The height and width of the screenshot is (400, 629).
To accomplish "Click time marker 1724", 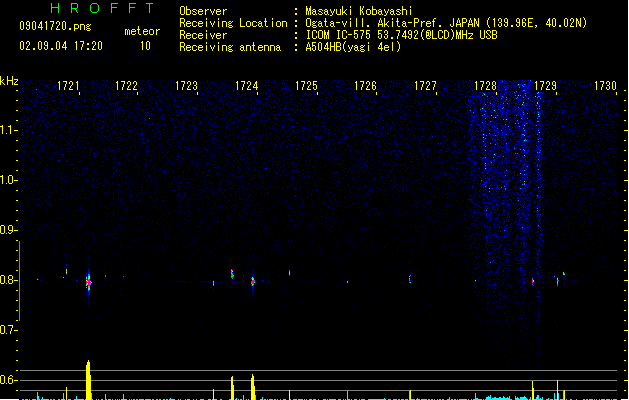I will pos(246,86).
